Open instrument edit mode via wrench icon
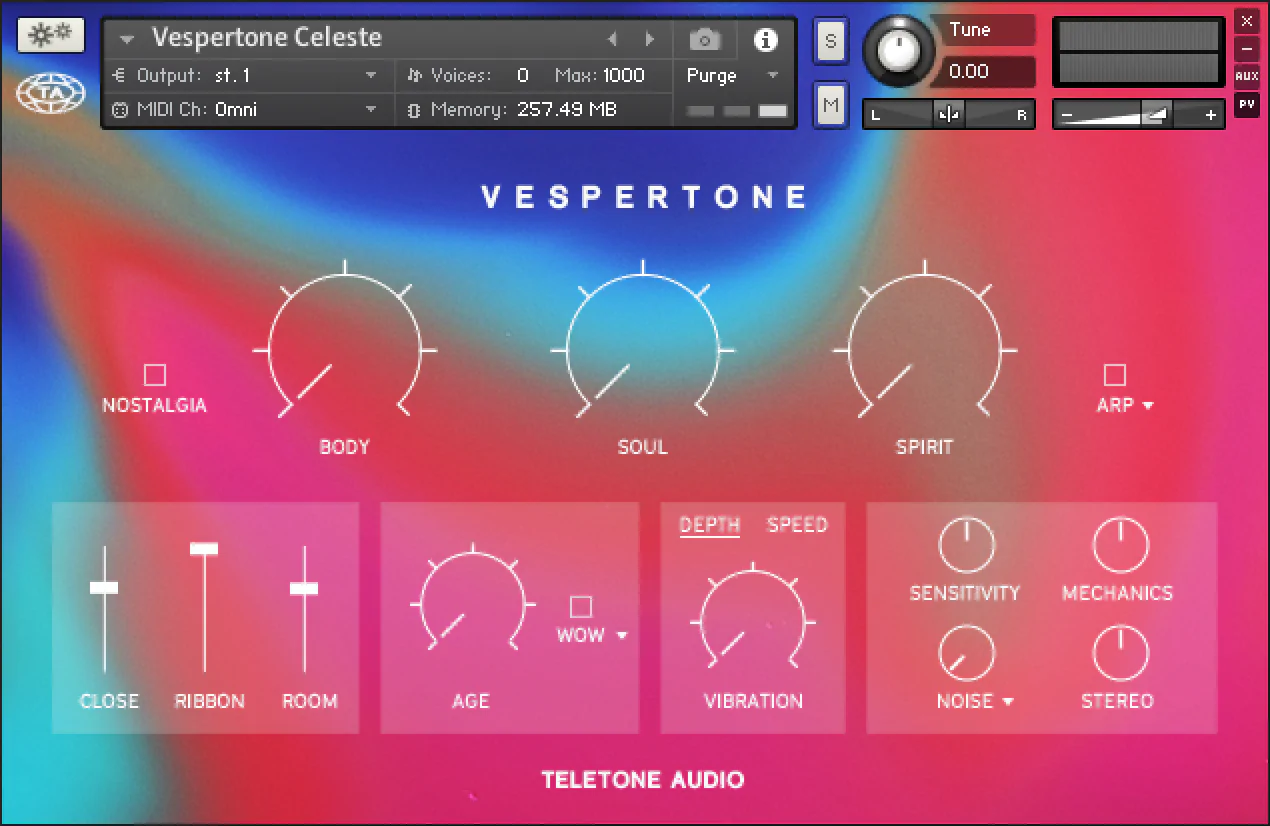The image size is (1270, 826). (x=51, y=36)
